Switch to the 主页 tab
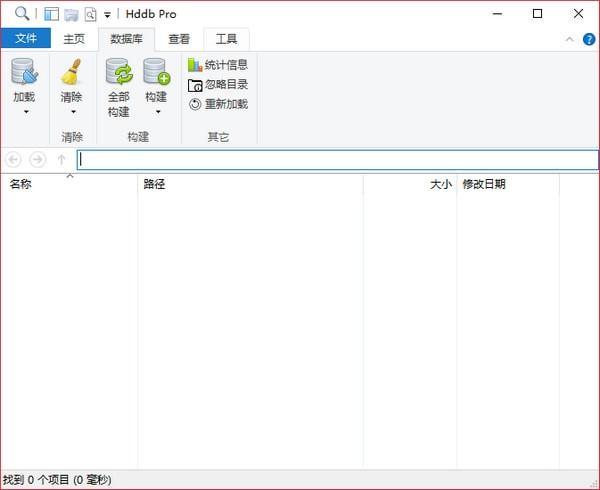600x490 pixels. coord(74,39)
